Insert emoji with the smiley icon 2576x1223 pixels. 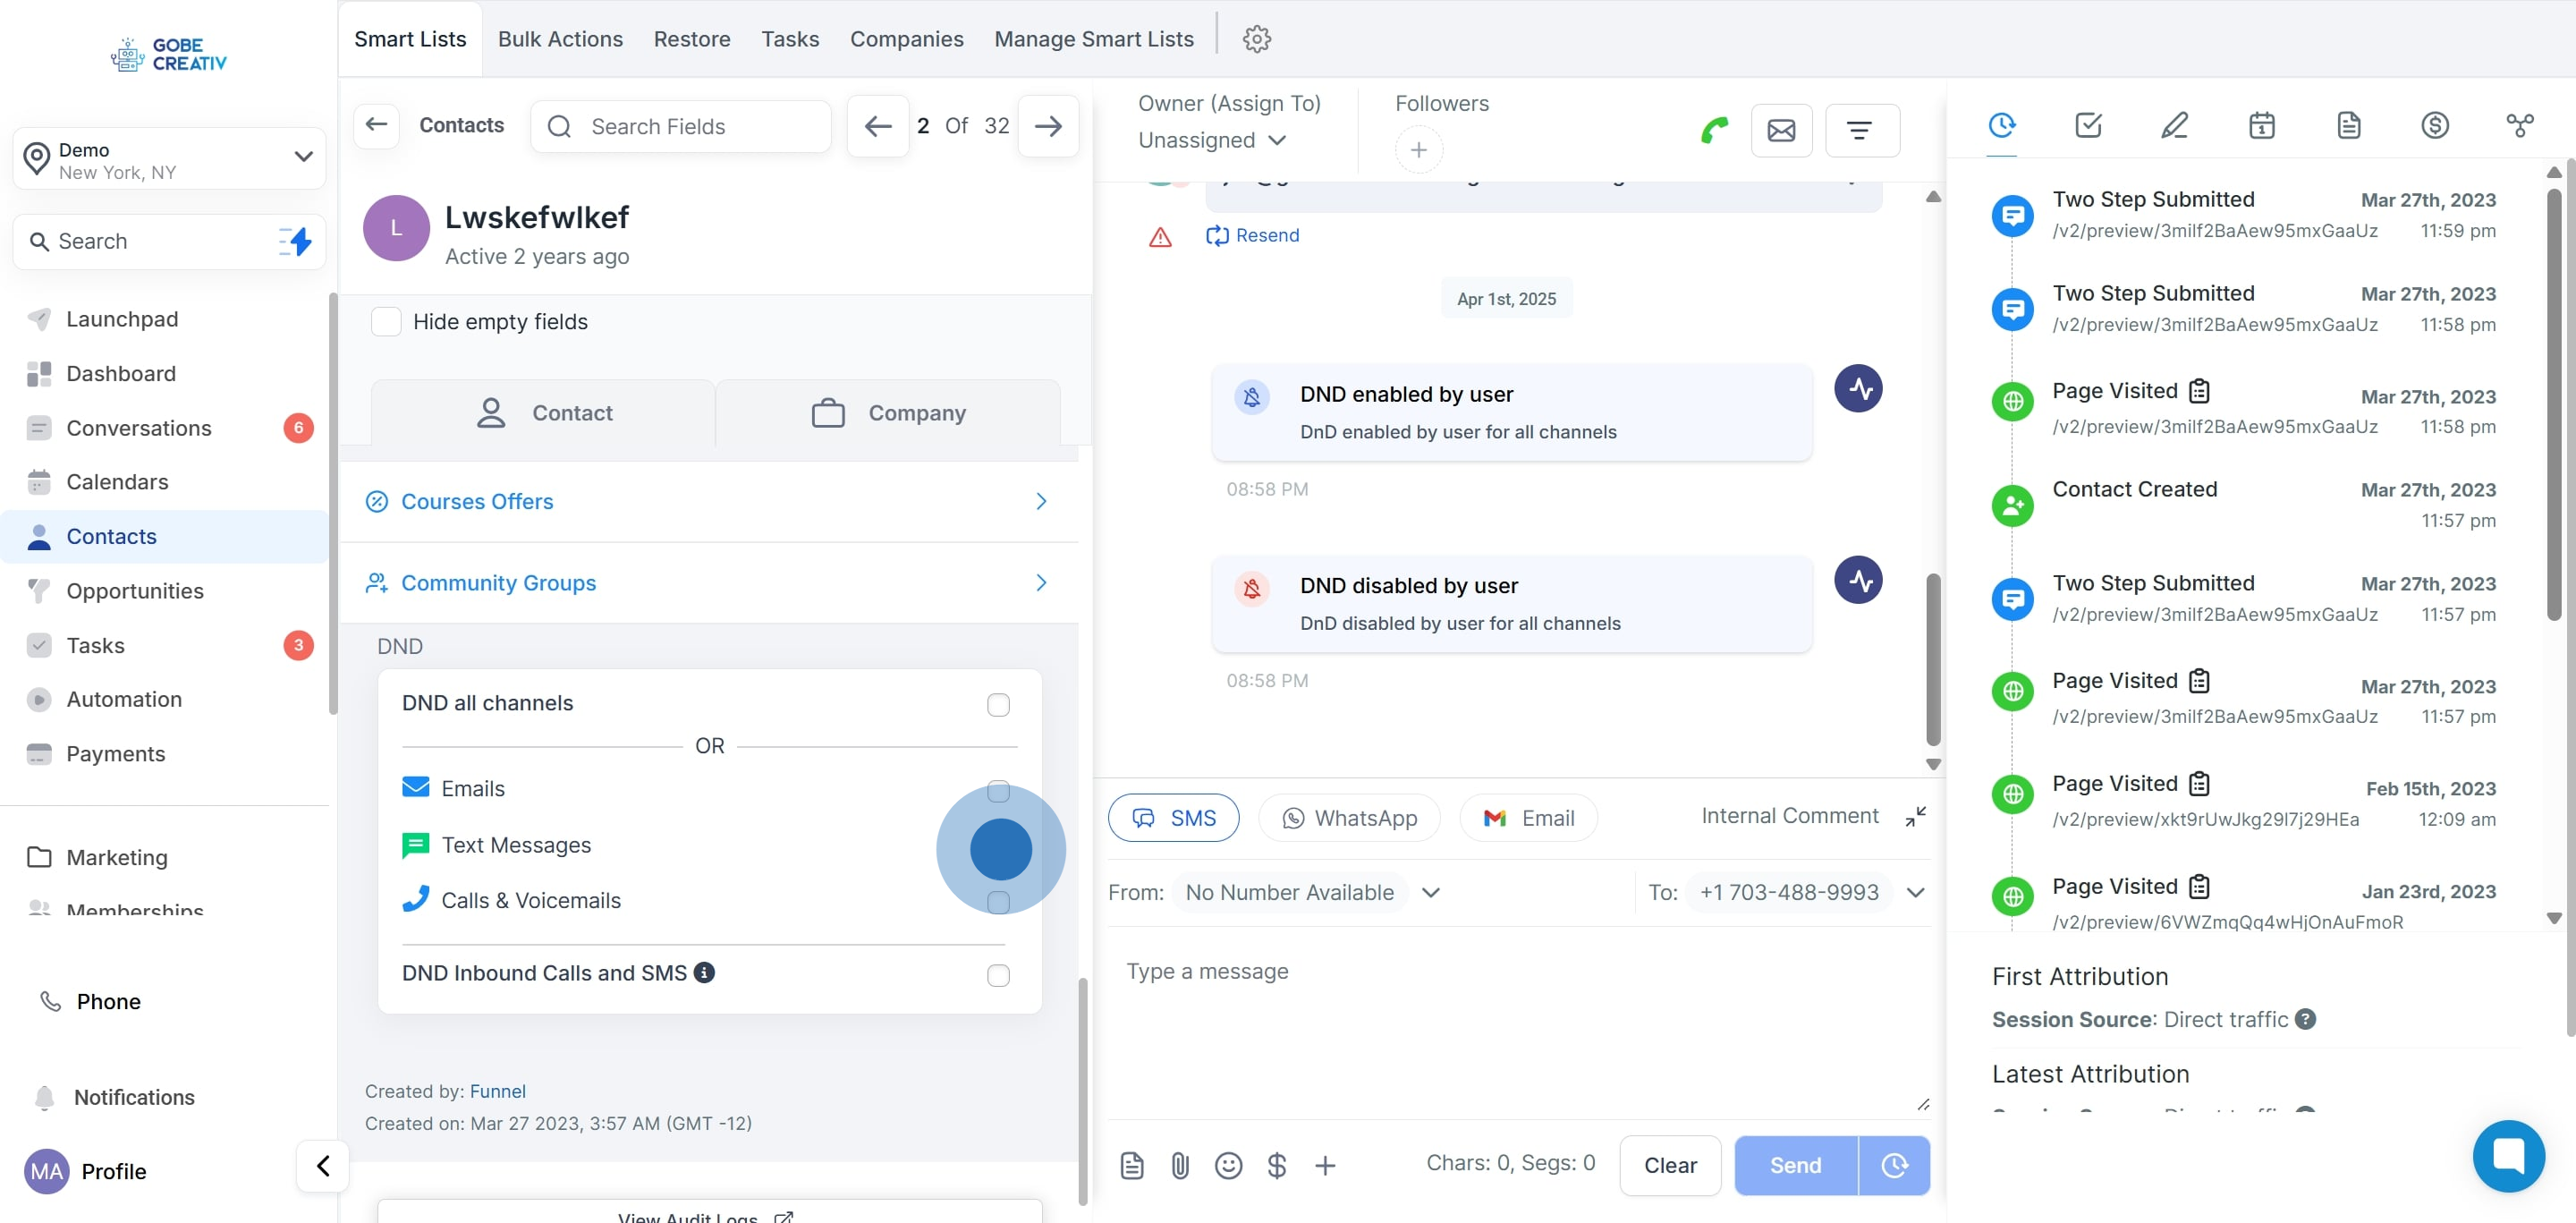click(1228, 1165)
